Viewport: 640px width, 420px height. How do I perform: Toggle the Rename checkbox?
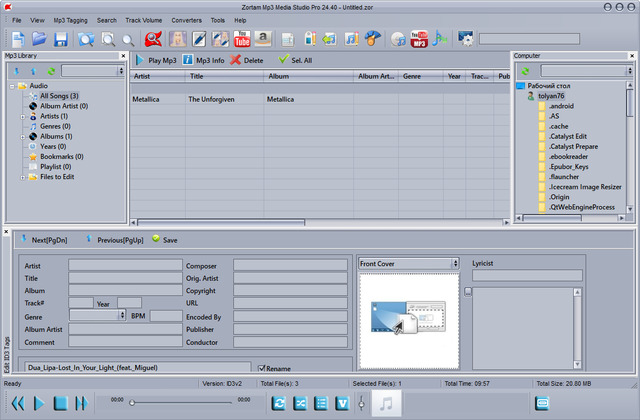(x=263, y=367)
